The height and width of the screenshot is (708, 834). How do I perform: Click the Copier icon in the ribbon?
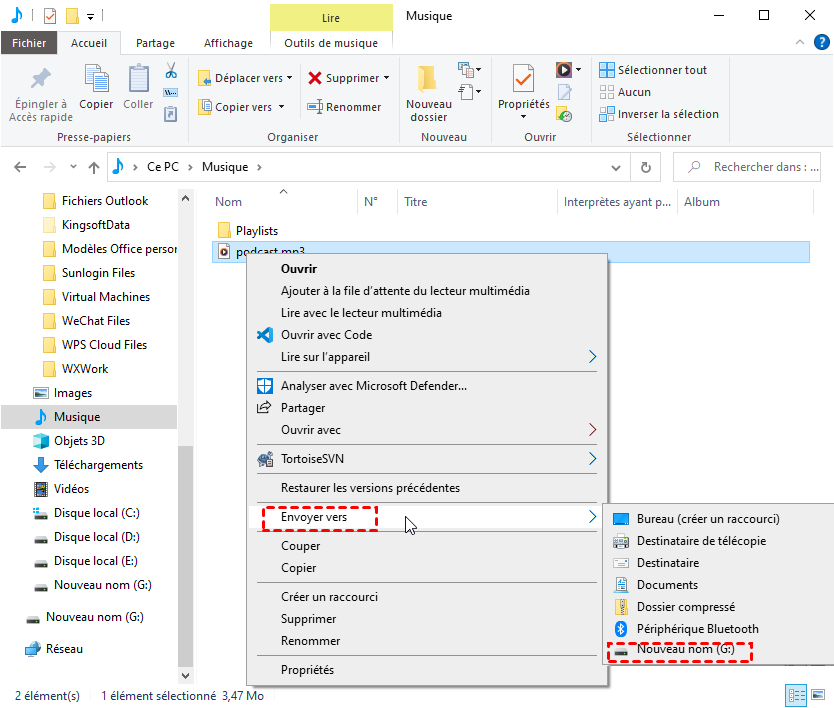click(x=96, y=79)
